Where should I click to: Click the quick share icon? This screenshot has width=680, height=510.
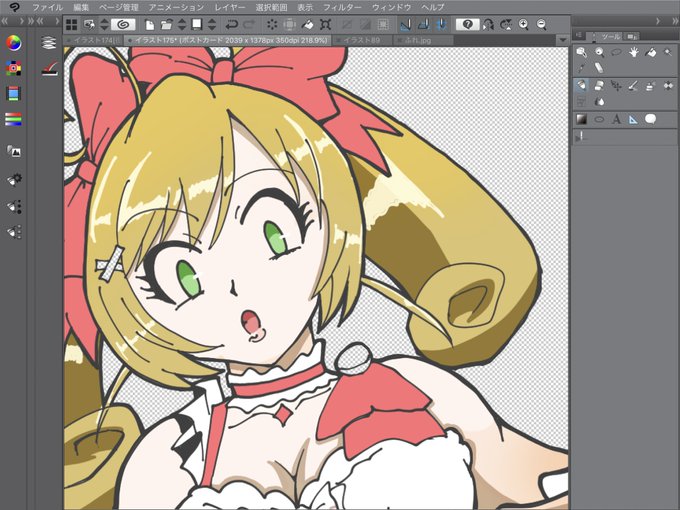pyautogui.click(x=89, y=25)
